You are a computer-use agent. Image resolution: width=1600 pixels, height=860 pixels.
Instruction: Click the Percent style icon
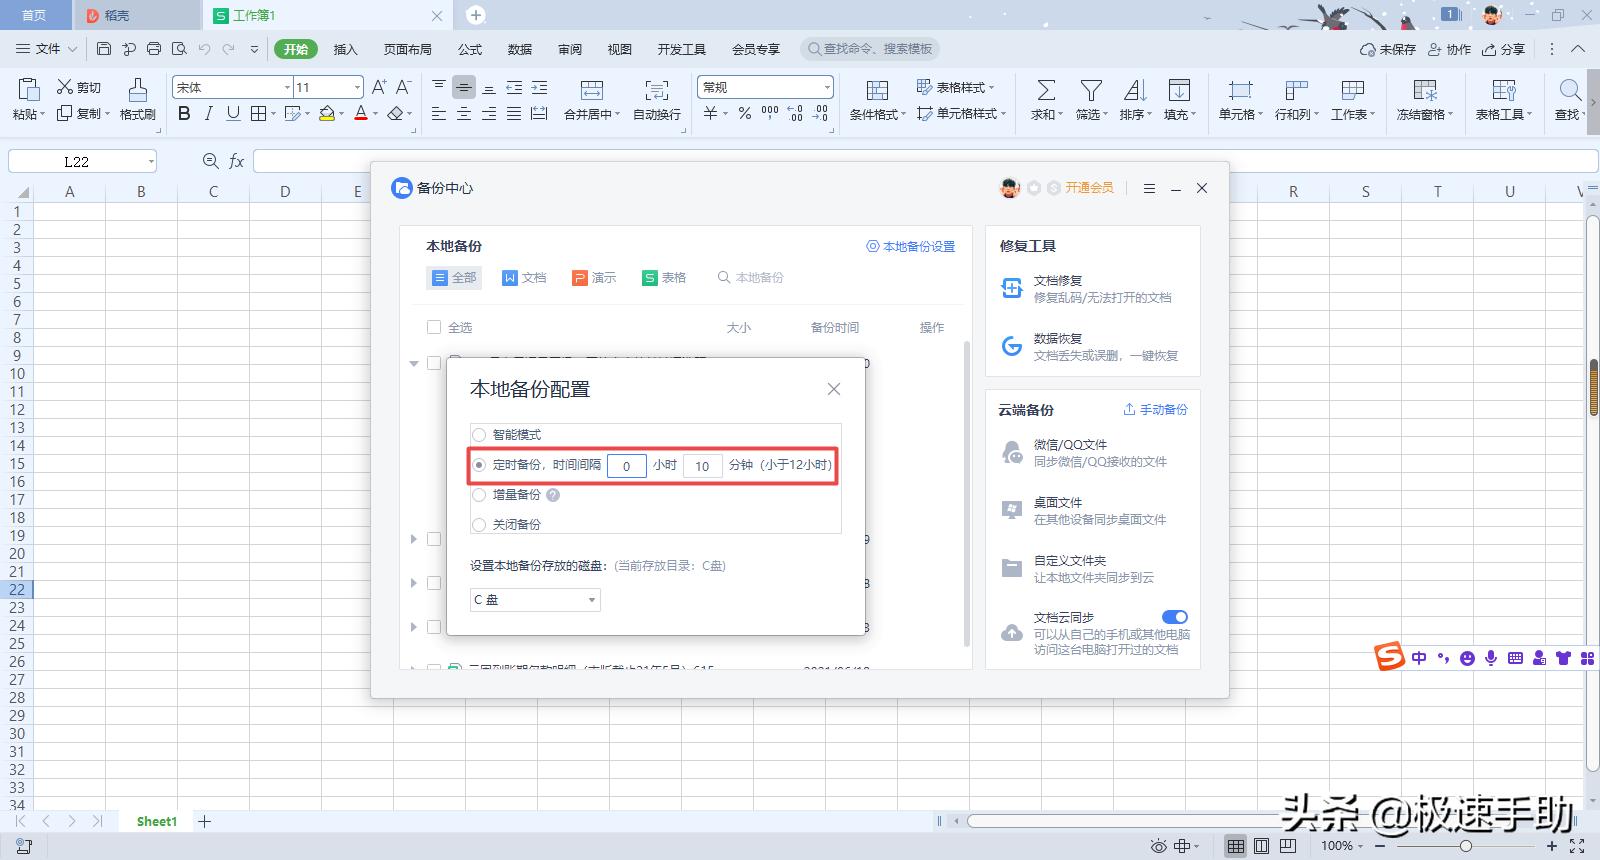(745, 113)
